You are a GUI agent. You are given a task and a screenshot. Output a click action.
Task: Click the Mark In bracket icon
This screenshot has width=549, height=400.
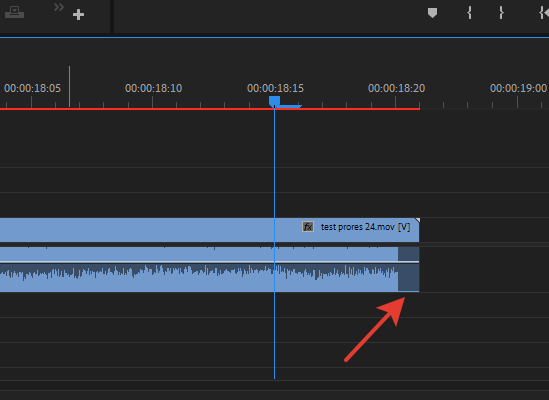click(469, 13)
